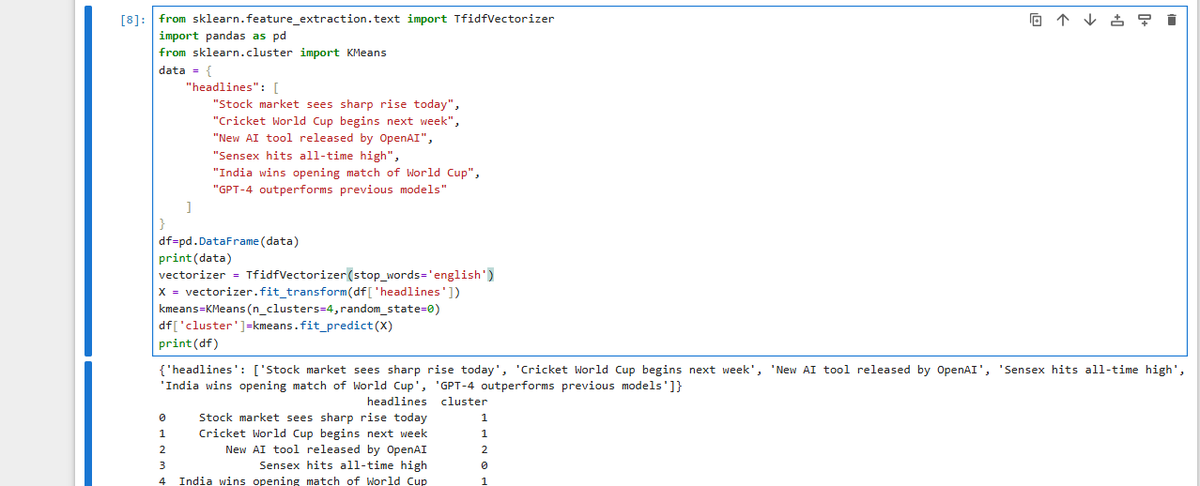1200x486 pixels.
Task: Collapse the output using its blue side bar
Action: [90, 424]
